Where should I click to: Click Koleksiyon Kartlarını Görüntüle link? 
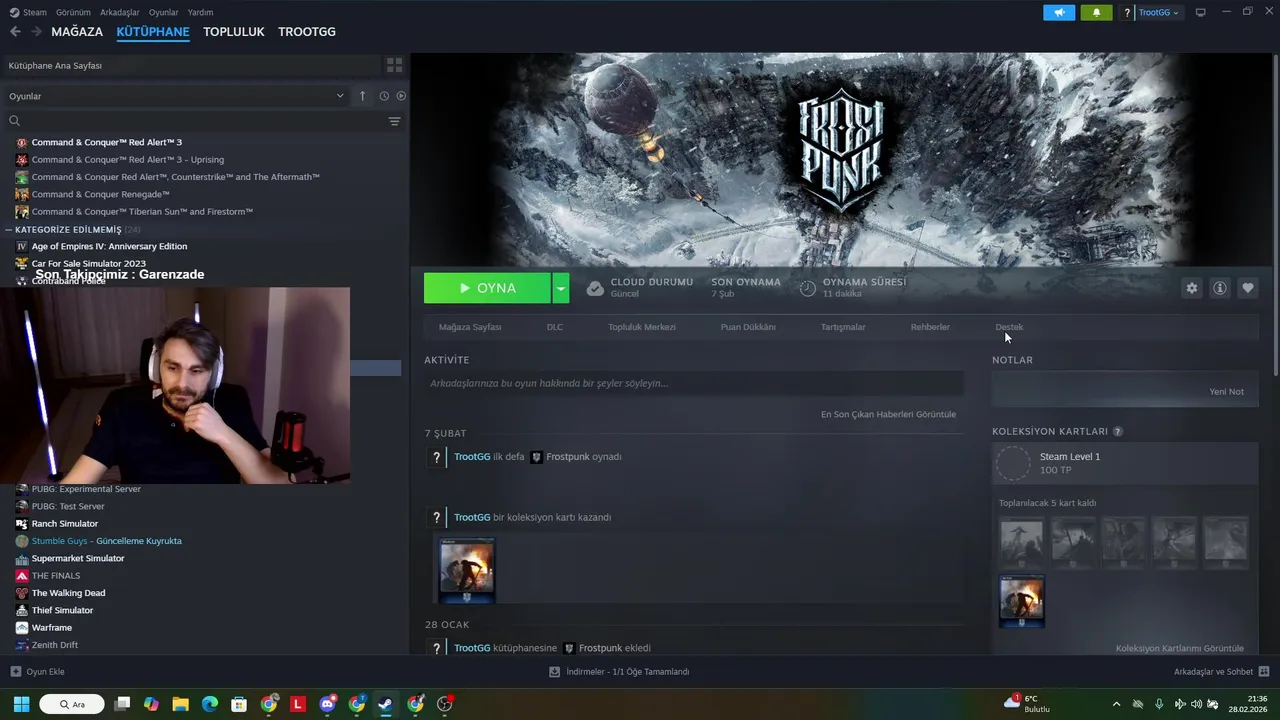[1180, 648]
